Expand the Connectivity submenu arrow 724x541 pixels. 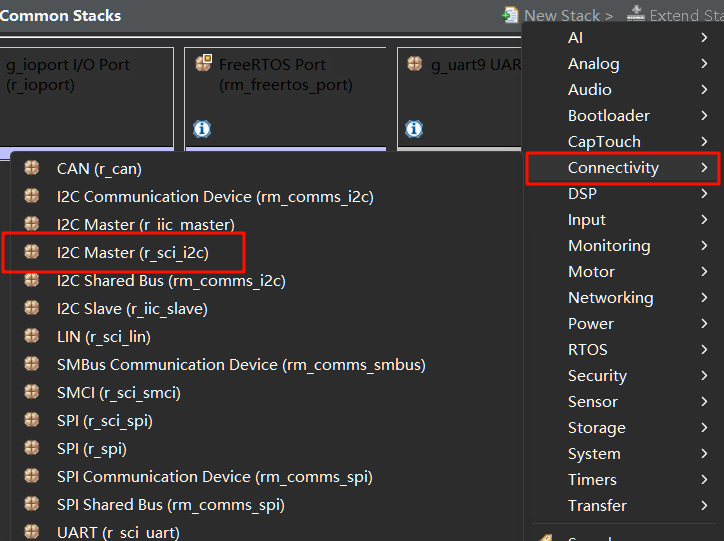tap(704, 168)
